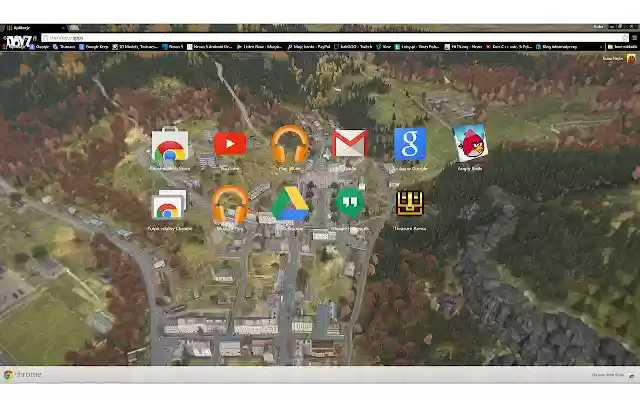Viewport: 640px width, 400px height.
Task: Open the Google Keep bookmark
Action: 93,47
